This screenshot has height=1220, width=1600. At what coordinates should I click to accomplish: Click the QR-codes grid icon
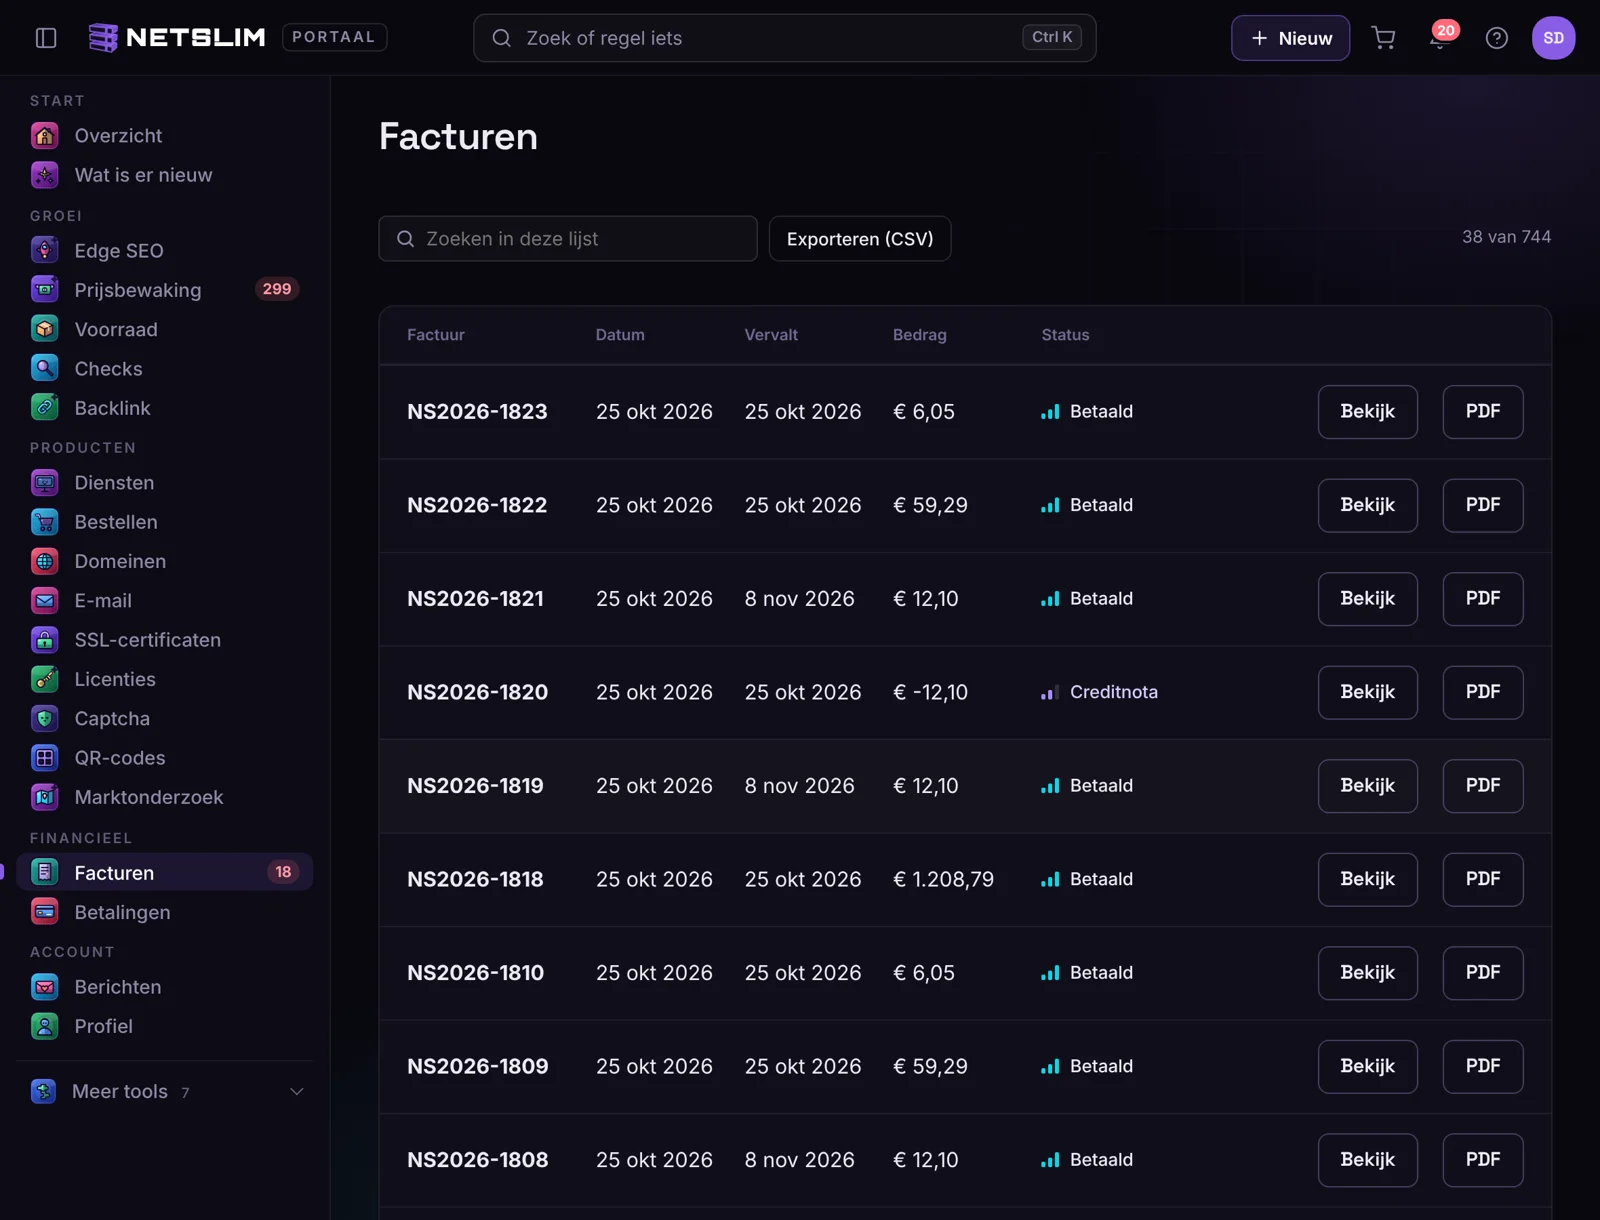point(45,758)
